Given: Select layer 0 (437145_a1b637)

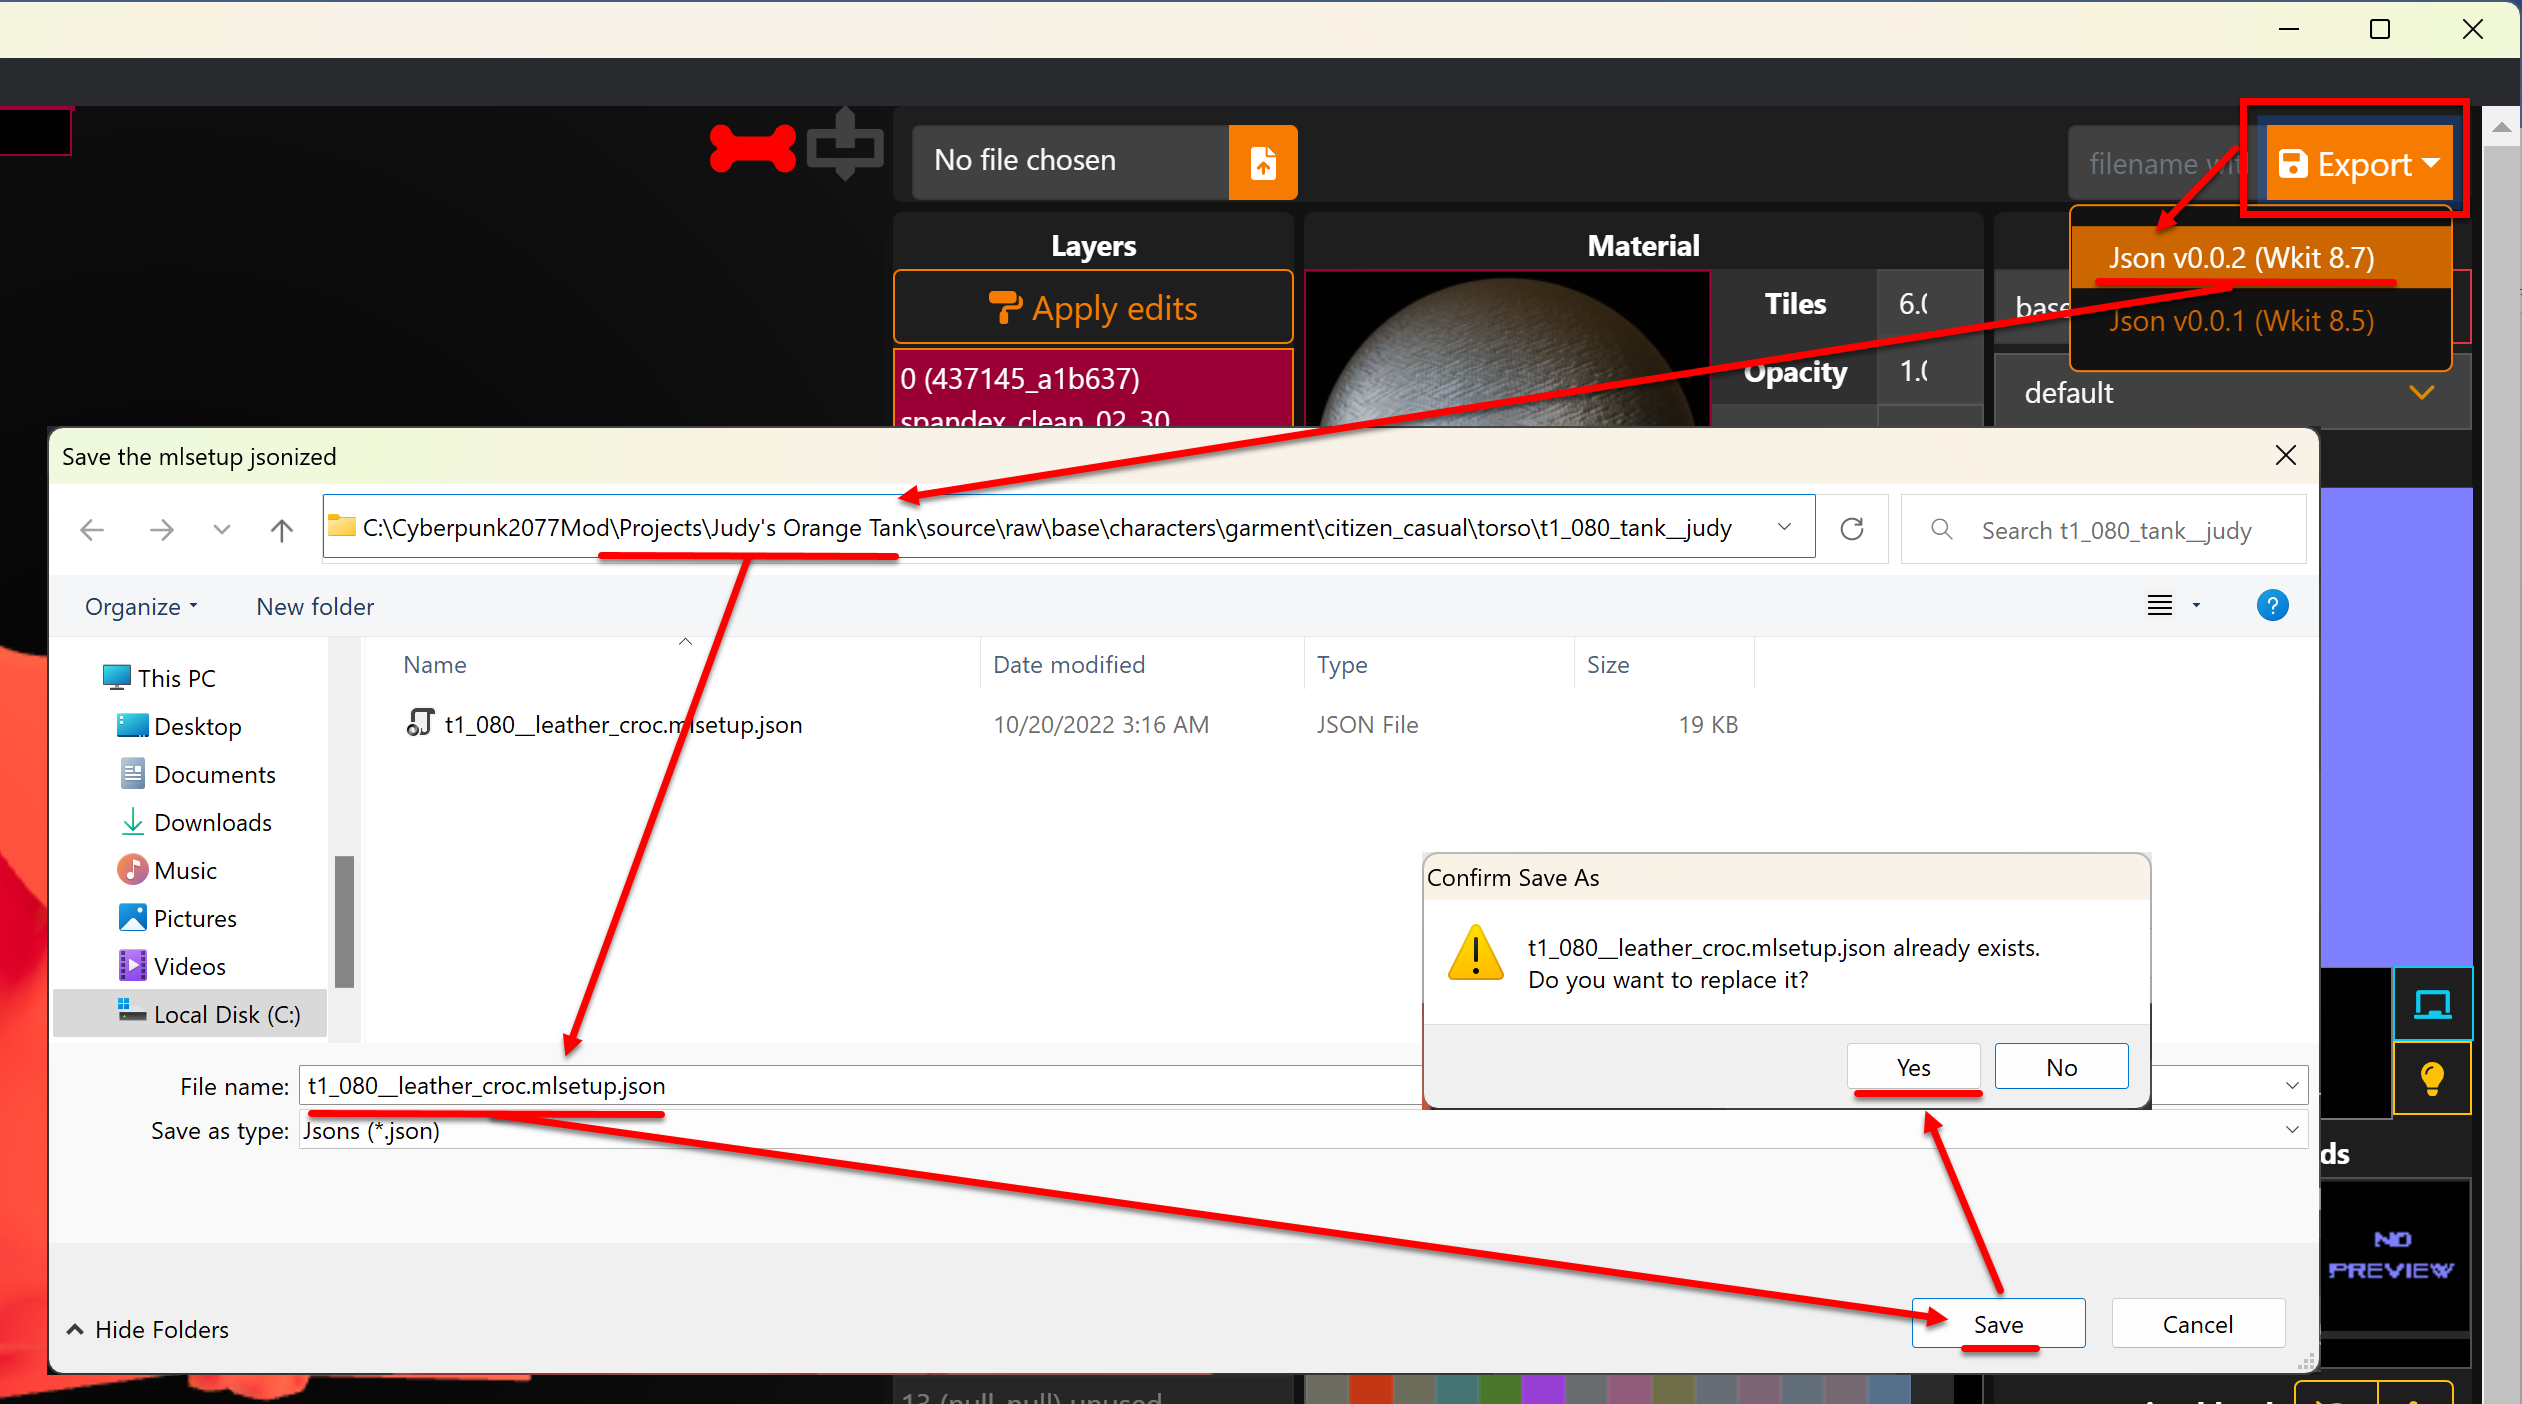Looking at the screenshot, I should [1093, 390].
